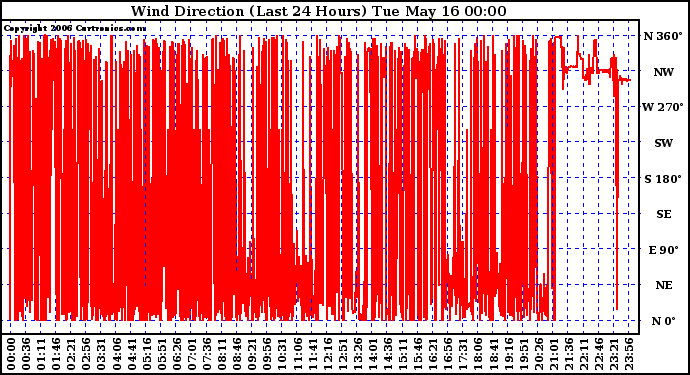Image resolution: width=690 pixels, height=375 pixels.
Task: Select the 14:01 time label
Action: pyautogui.click(x=373, y=354)
